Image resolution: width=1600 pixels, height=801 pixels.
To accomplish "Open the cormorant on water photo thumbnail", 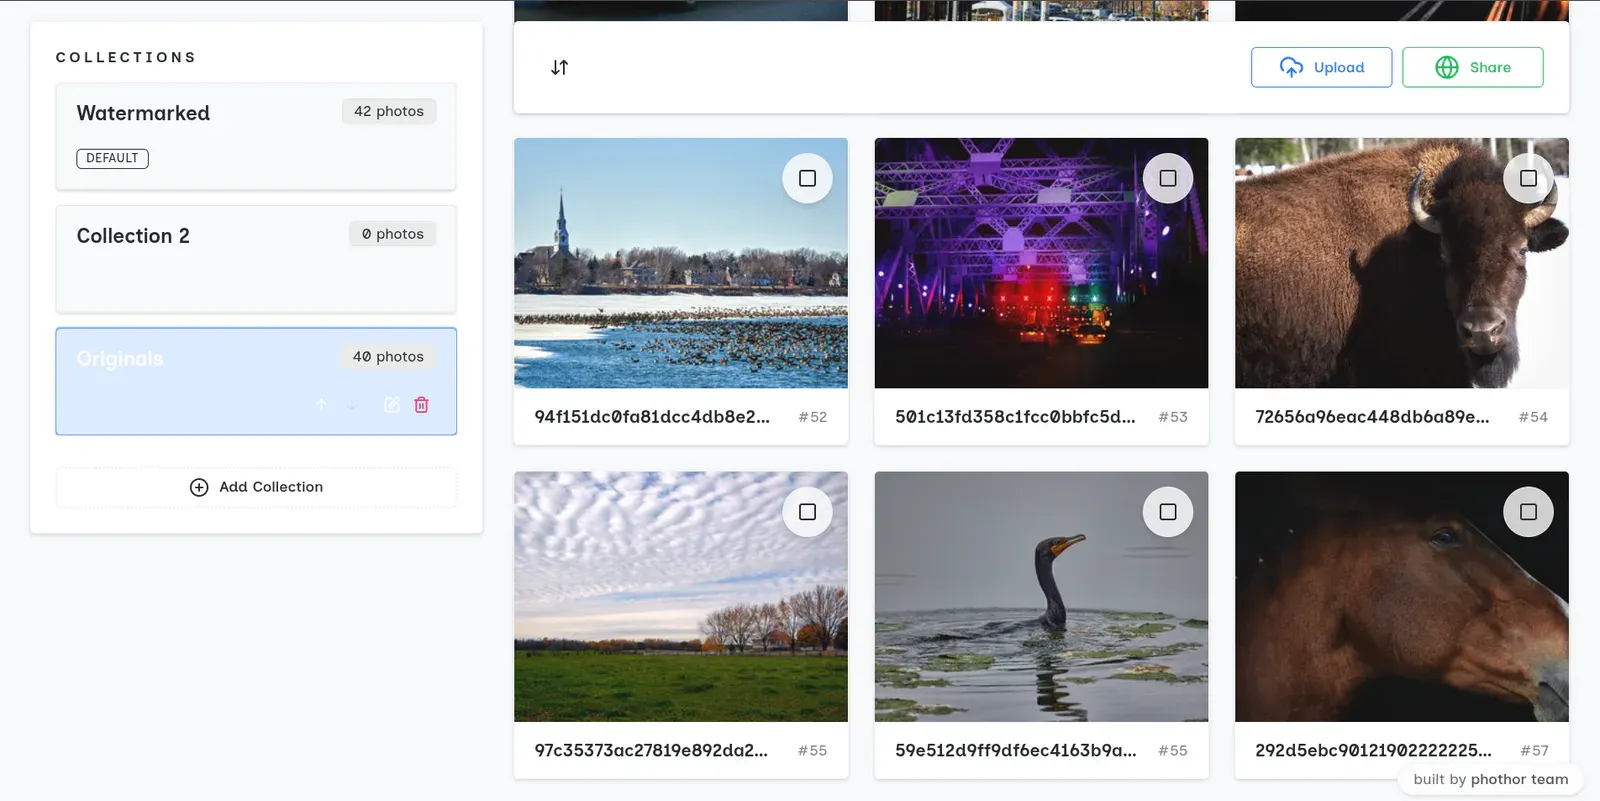I will coord(1041,597).
